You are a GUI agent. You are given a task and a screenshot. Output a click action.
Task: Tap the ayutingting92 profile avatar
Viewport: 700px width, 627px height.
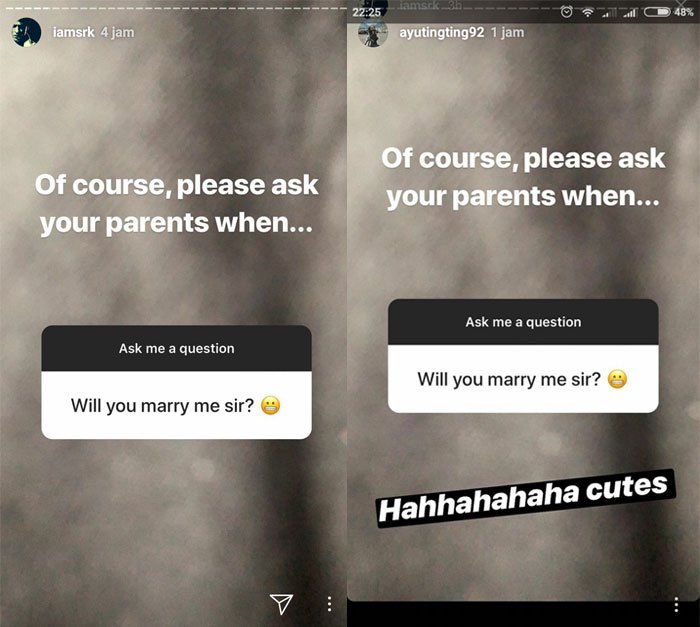pos(373,33)
